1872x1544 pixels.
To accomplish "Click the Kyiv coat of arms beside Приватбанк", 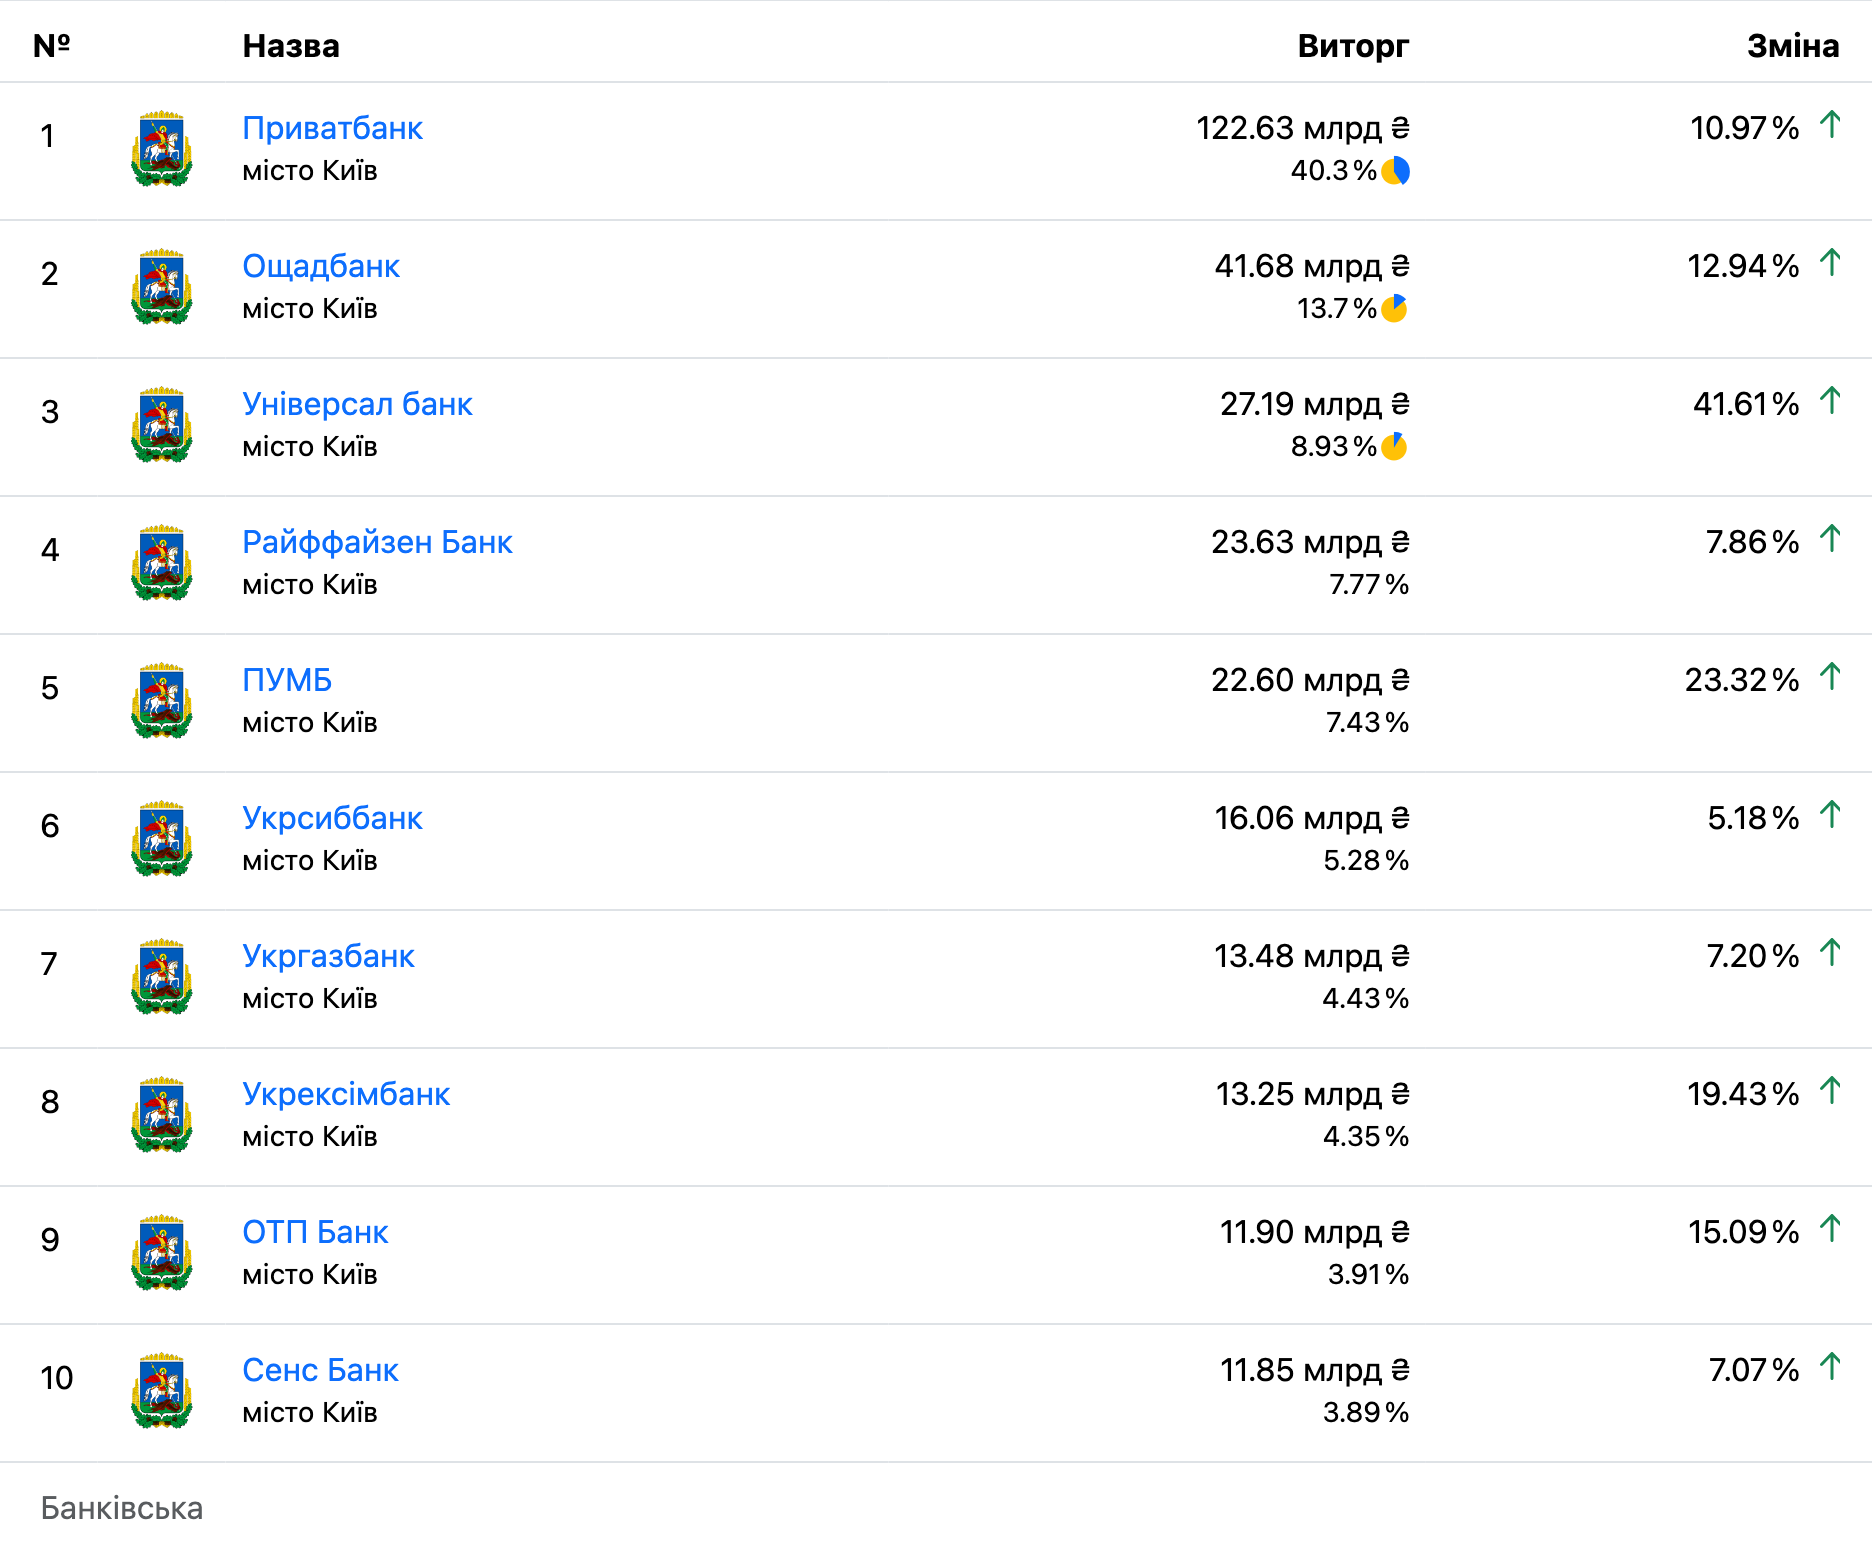I will point(161,149).
